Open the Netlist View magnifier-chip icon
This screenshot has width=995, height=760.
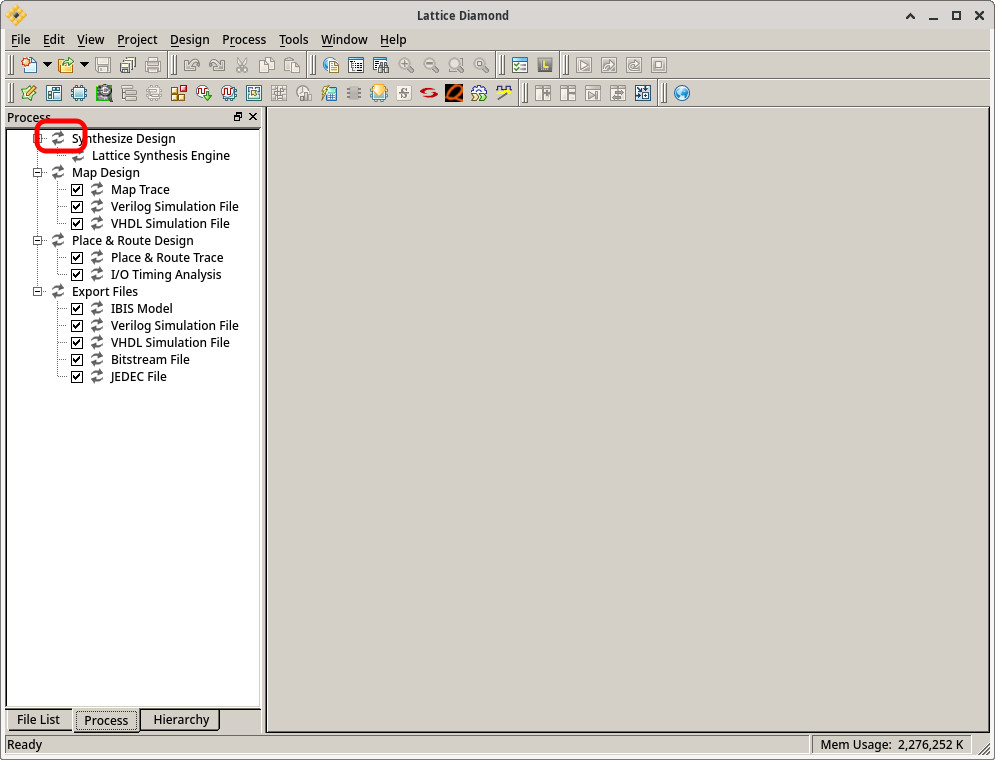(x=104, y=93)
